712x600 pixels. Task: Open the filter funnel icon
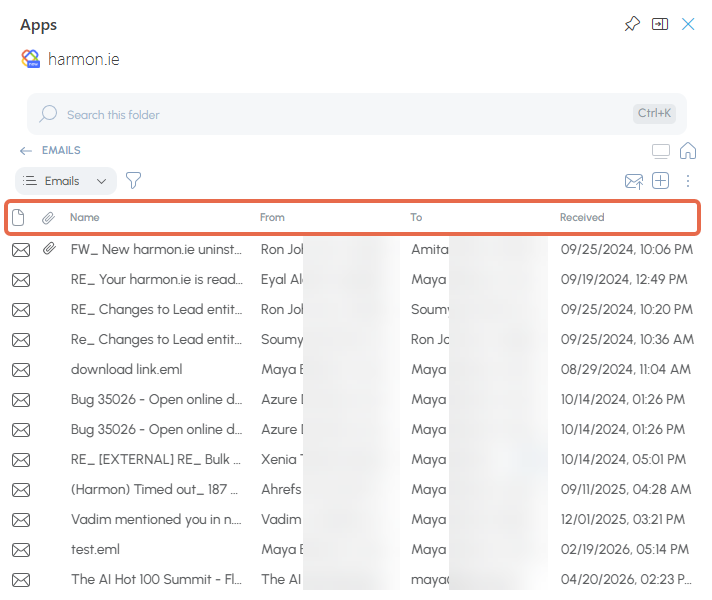[133, 180]
